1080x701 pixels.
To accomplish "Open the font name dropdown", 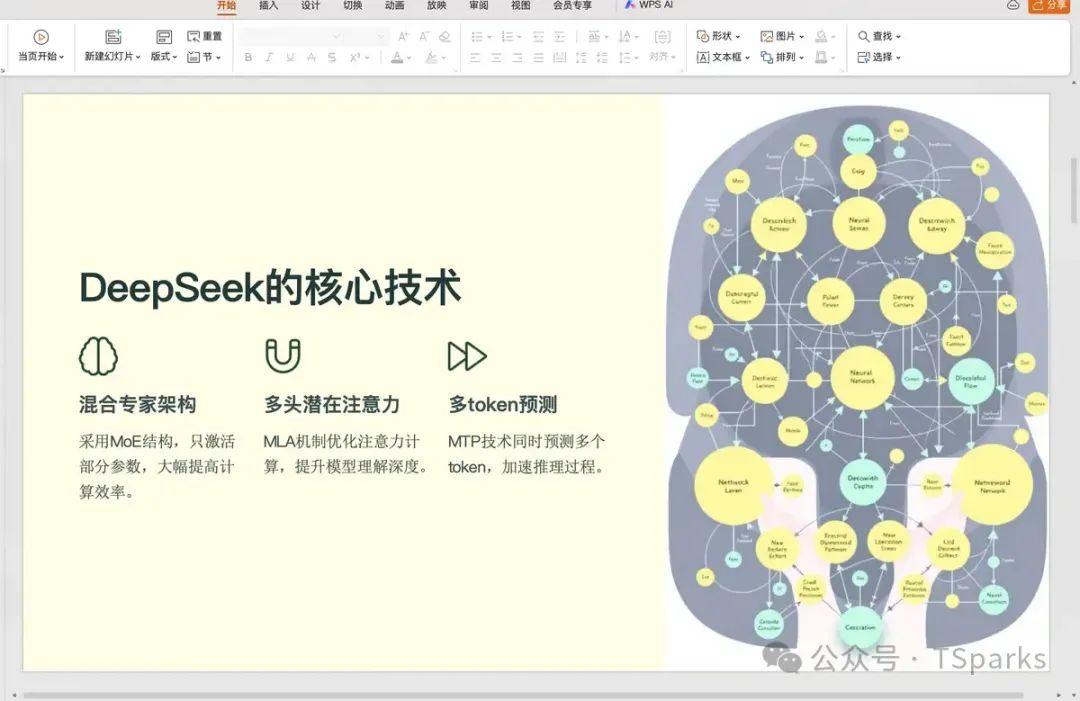I will [336, 36].
